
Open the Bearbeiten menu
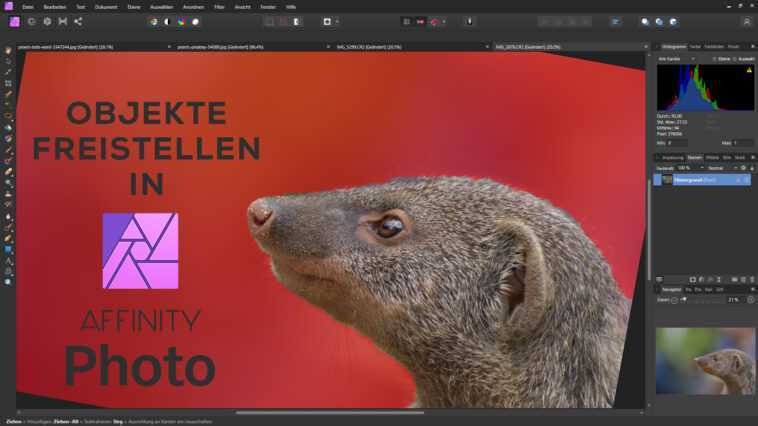pyautogui.click(x=55, y=7)
